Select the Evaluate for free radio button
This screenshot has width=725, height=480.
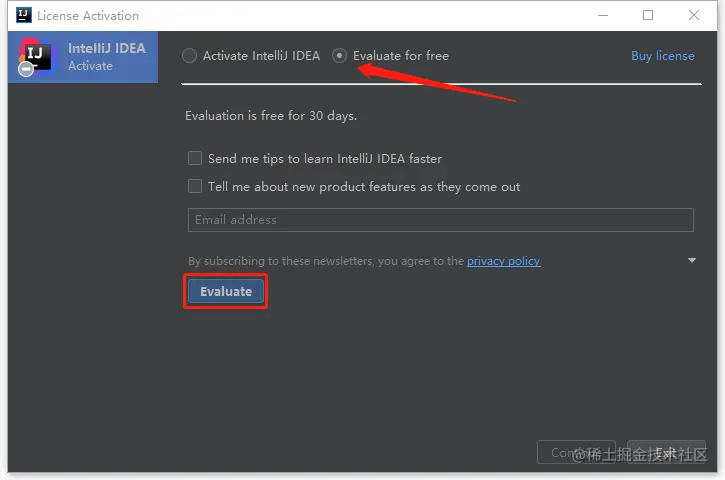(x=339, y=55)
